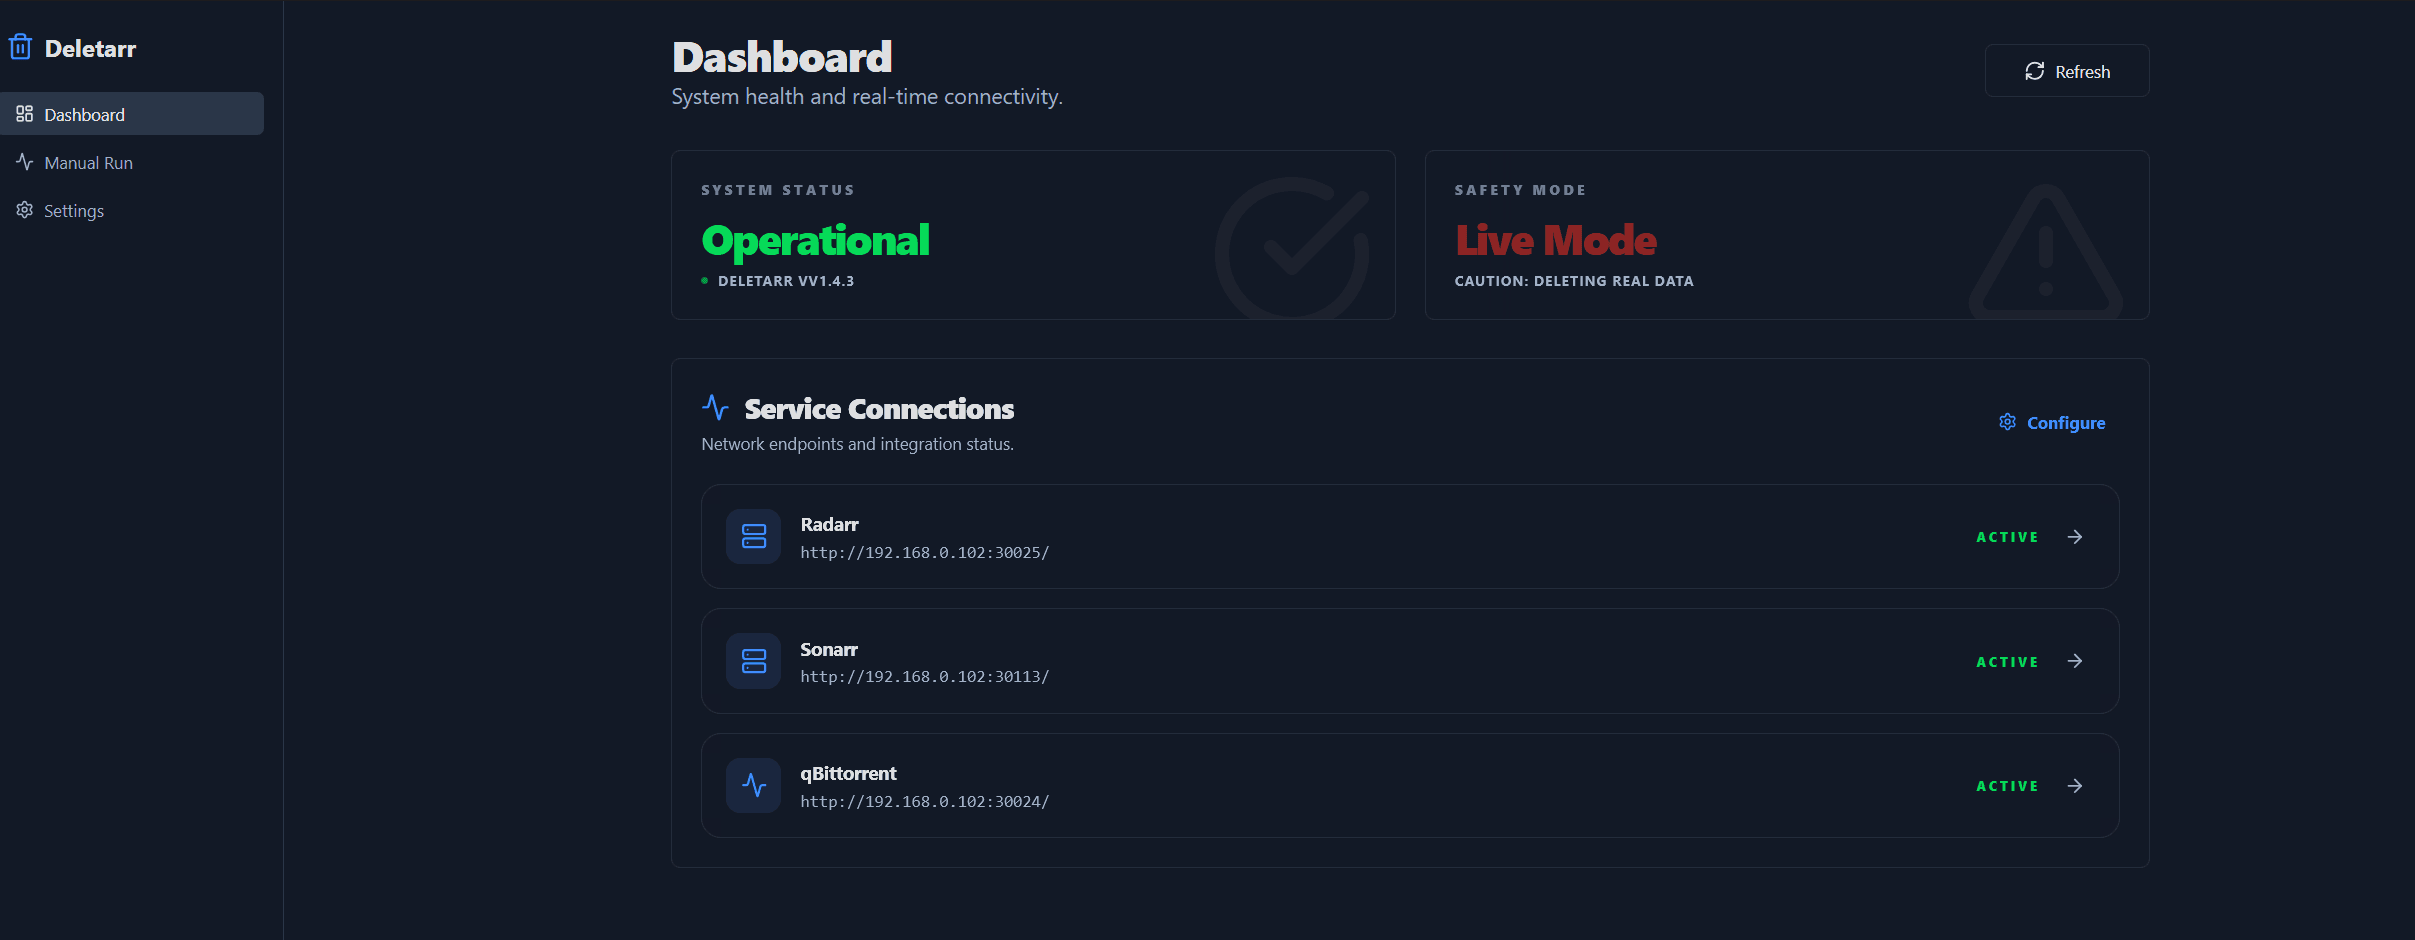
Task: Click the CAUTION: DELETING REAL DATA text
Action: click(x=1574, y=281)
